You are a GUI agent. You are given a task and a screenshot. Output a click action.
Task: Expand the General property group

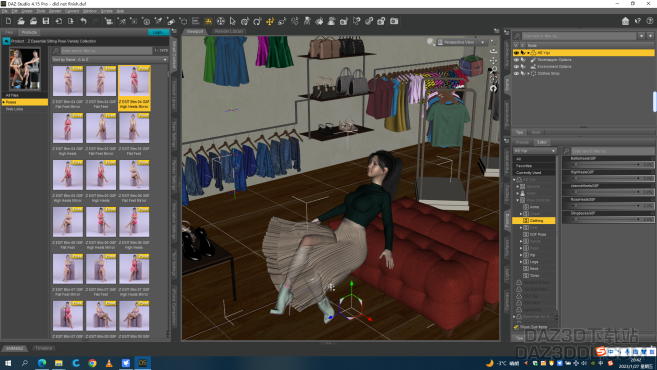pos(518,186)
